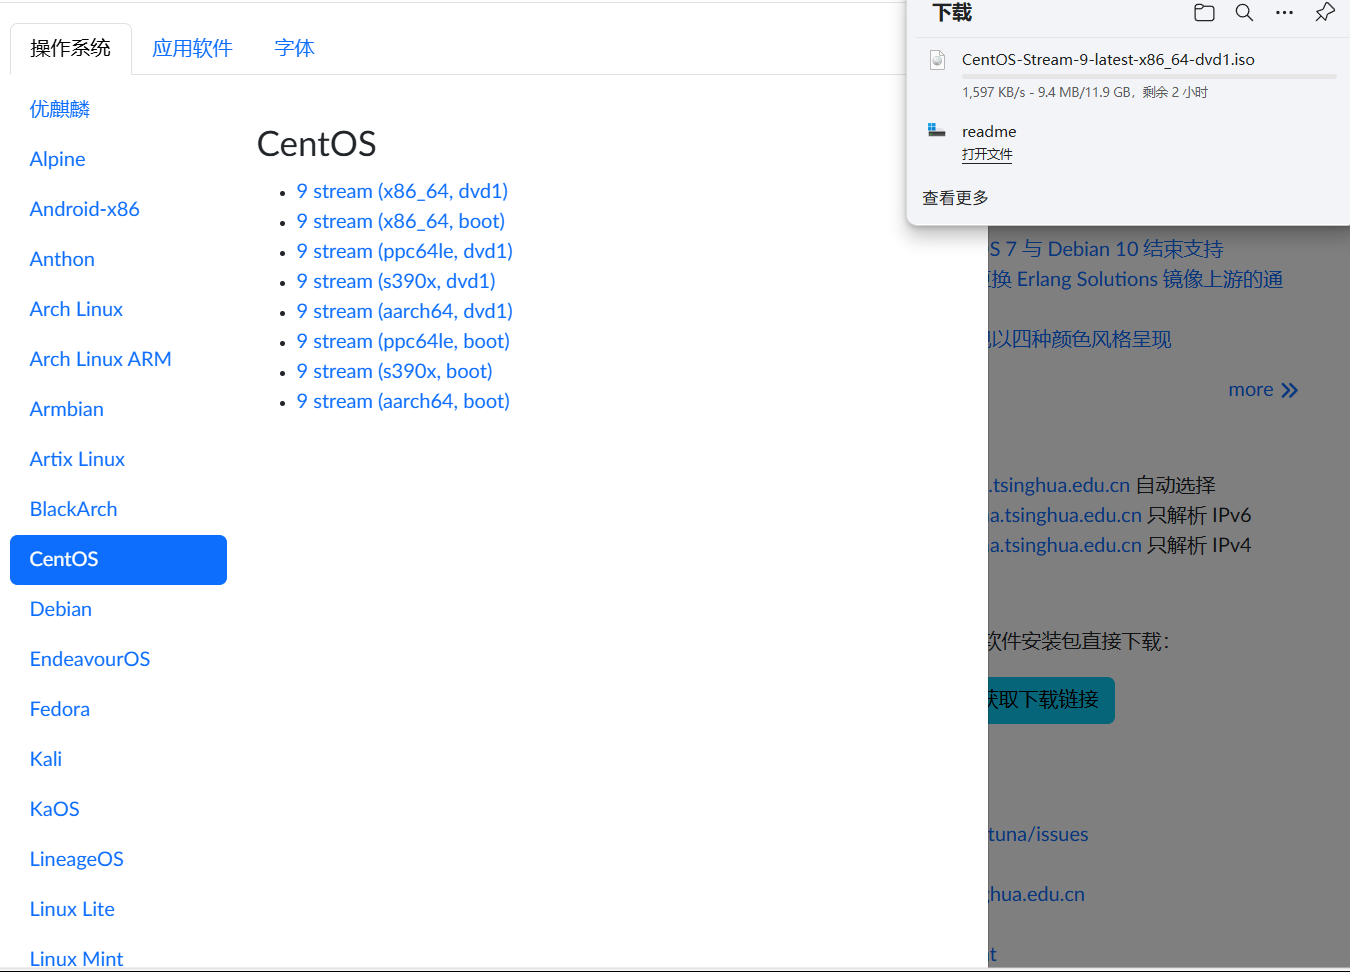
Task: Click the readme download entry name
Action: pos(989,131)
